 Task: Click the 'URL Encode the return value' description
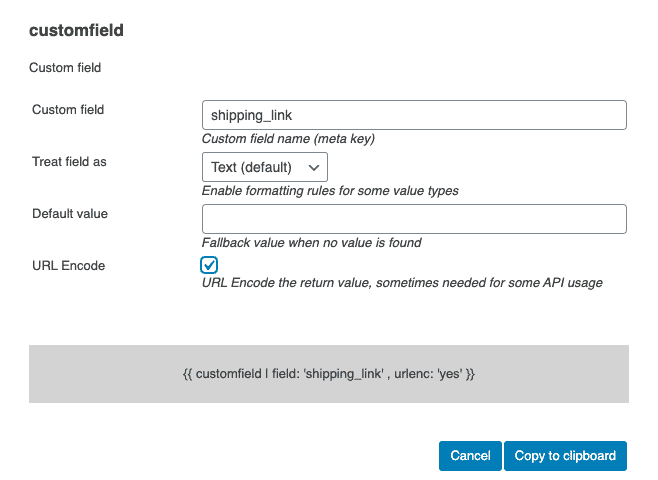coord(402,283)
